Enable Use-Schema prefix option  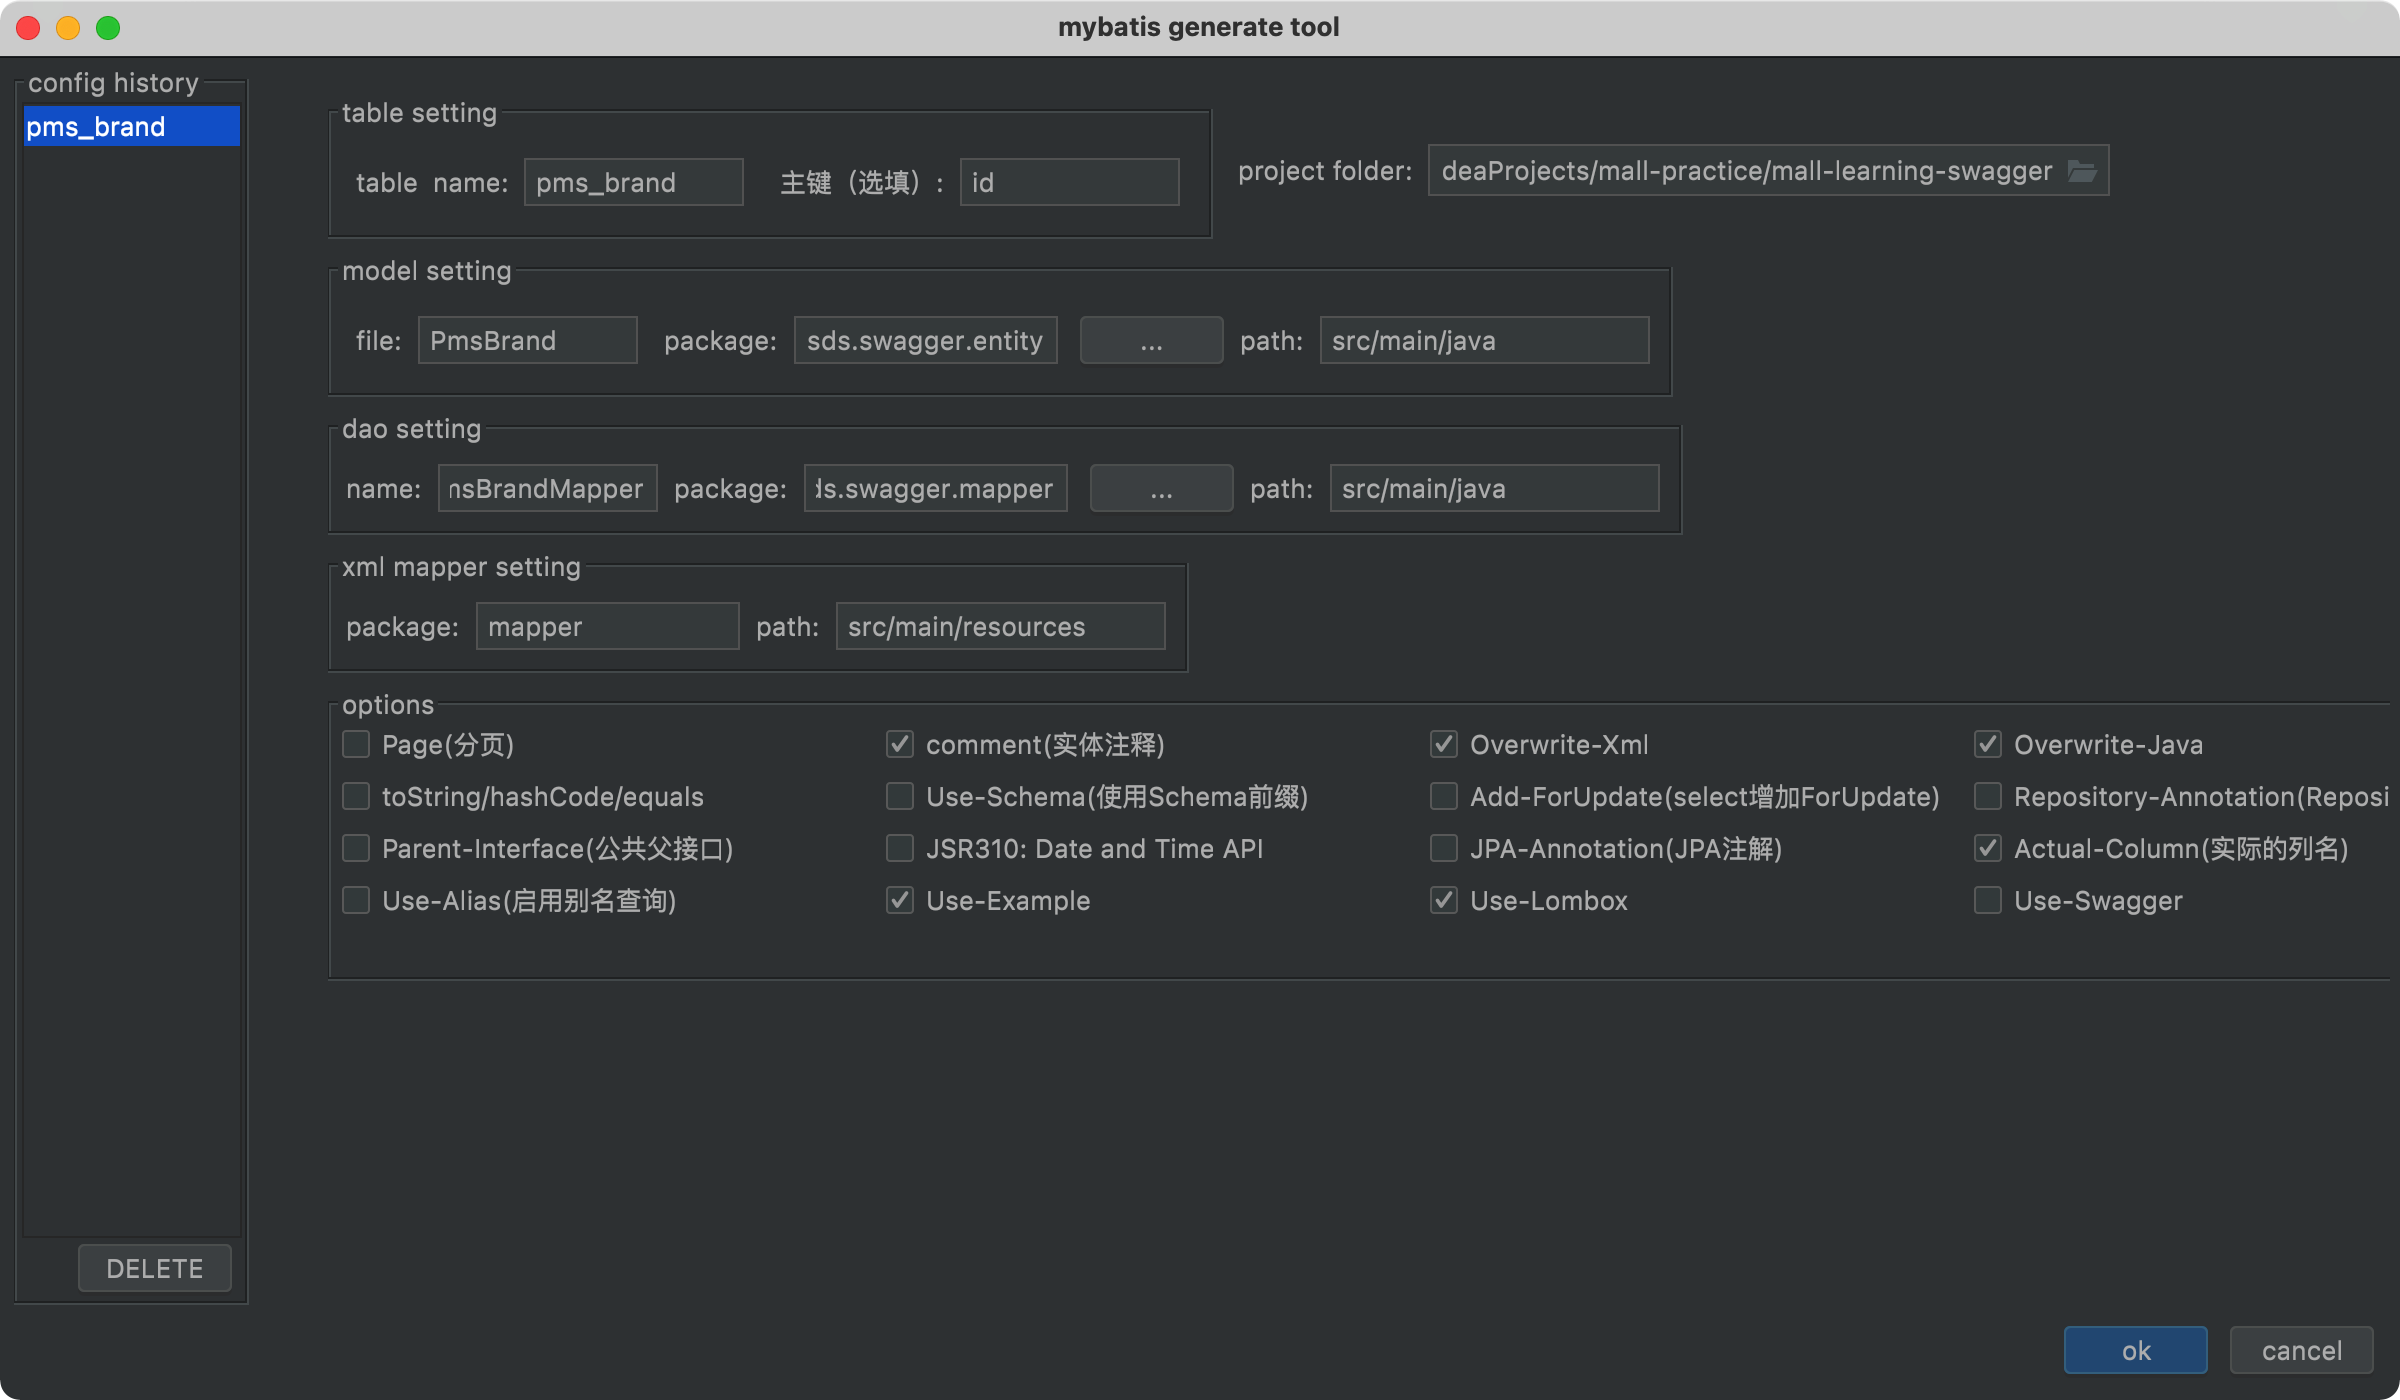900,797
